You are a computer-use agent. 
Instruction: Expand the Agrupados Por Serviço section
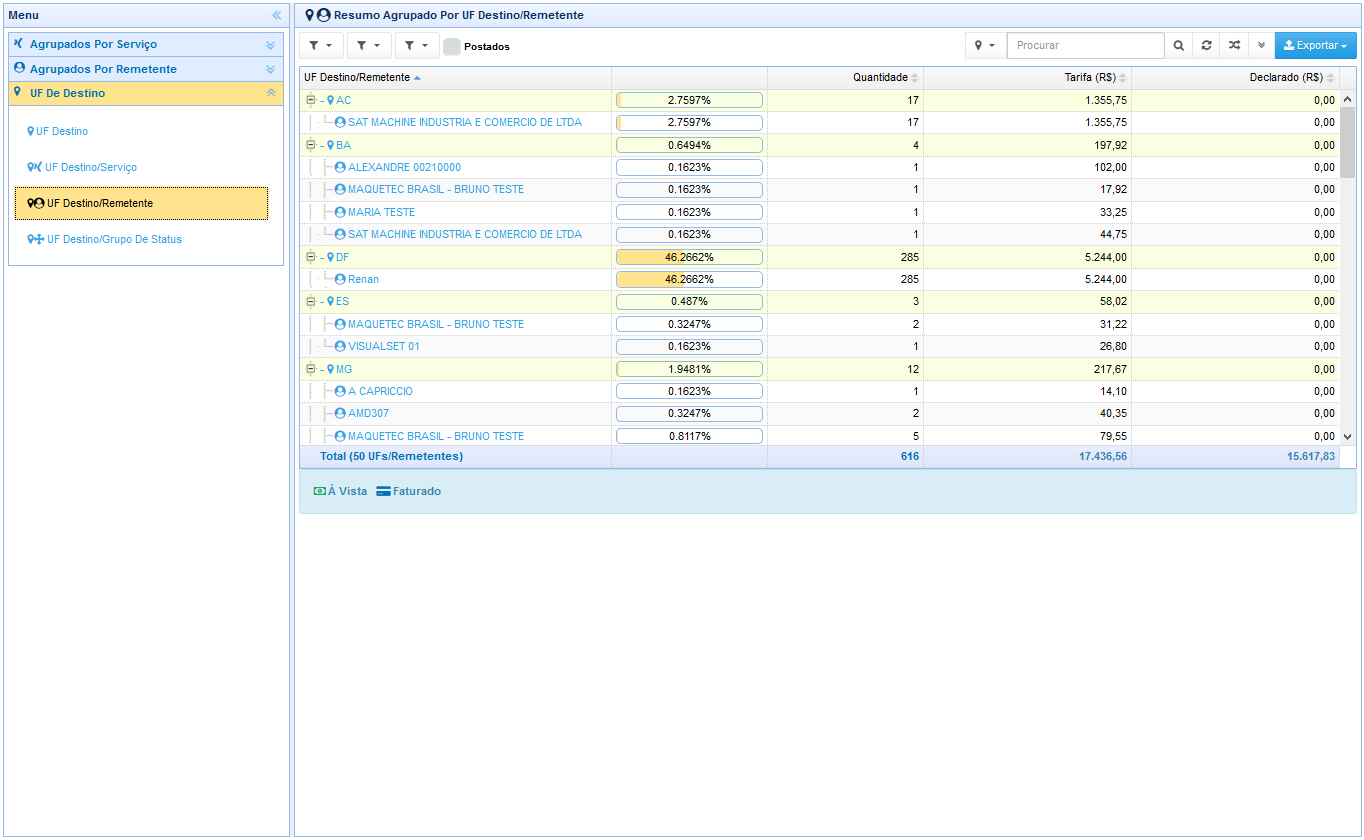[146, 45]
